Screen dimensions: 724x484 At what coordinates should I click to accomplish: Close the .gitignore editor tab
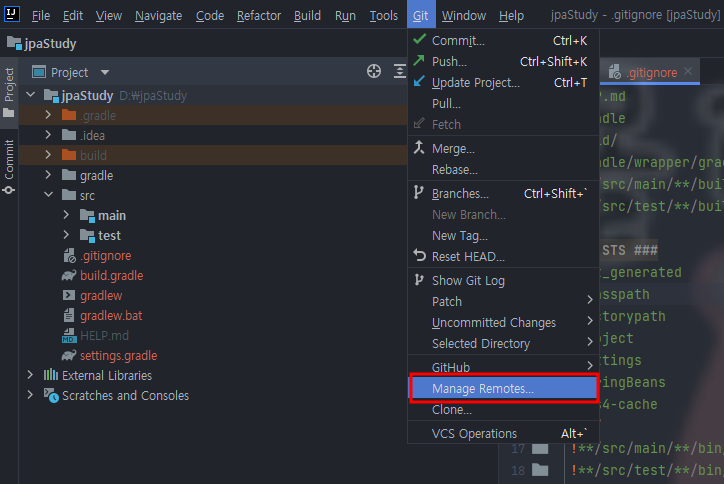coord(688,71)
